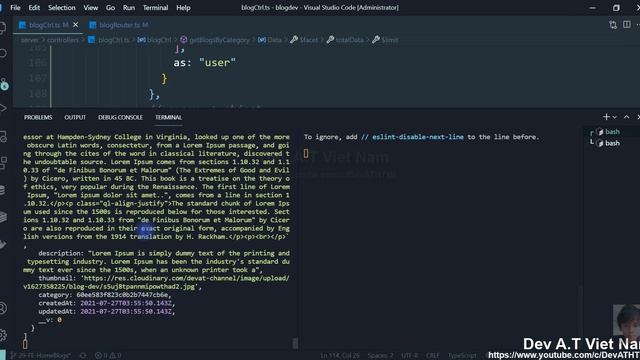Open the Accounts icon in activity bar

pyautogui.click(x=3, y=308)
